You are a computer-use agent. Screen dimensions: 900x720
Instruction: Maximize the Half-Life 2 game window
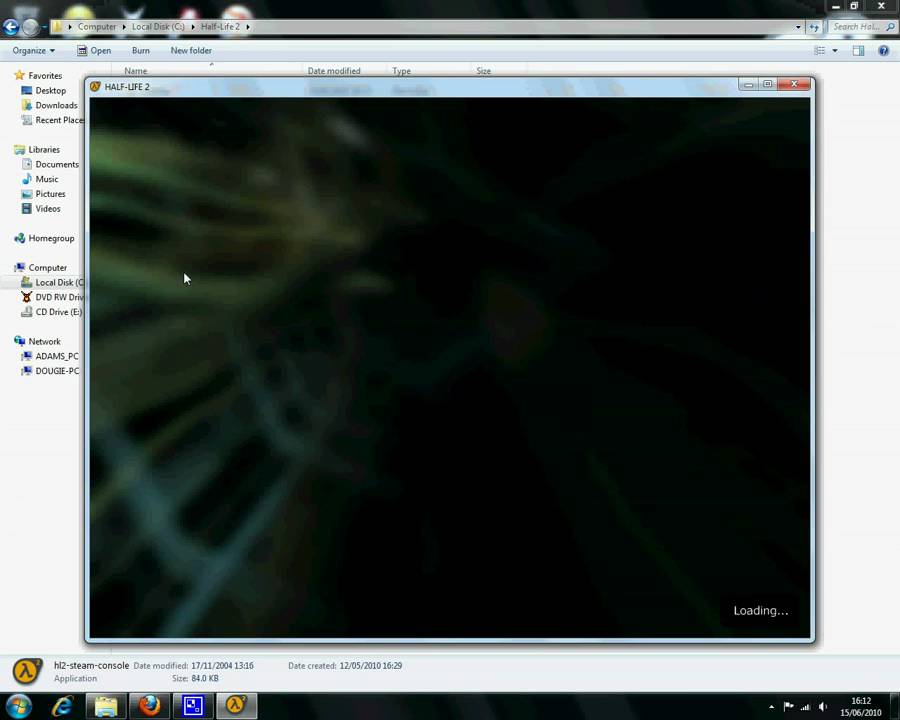(x=767, y=84)
